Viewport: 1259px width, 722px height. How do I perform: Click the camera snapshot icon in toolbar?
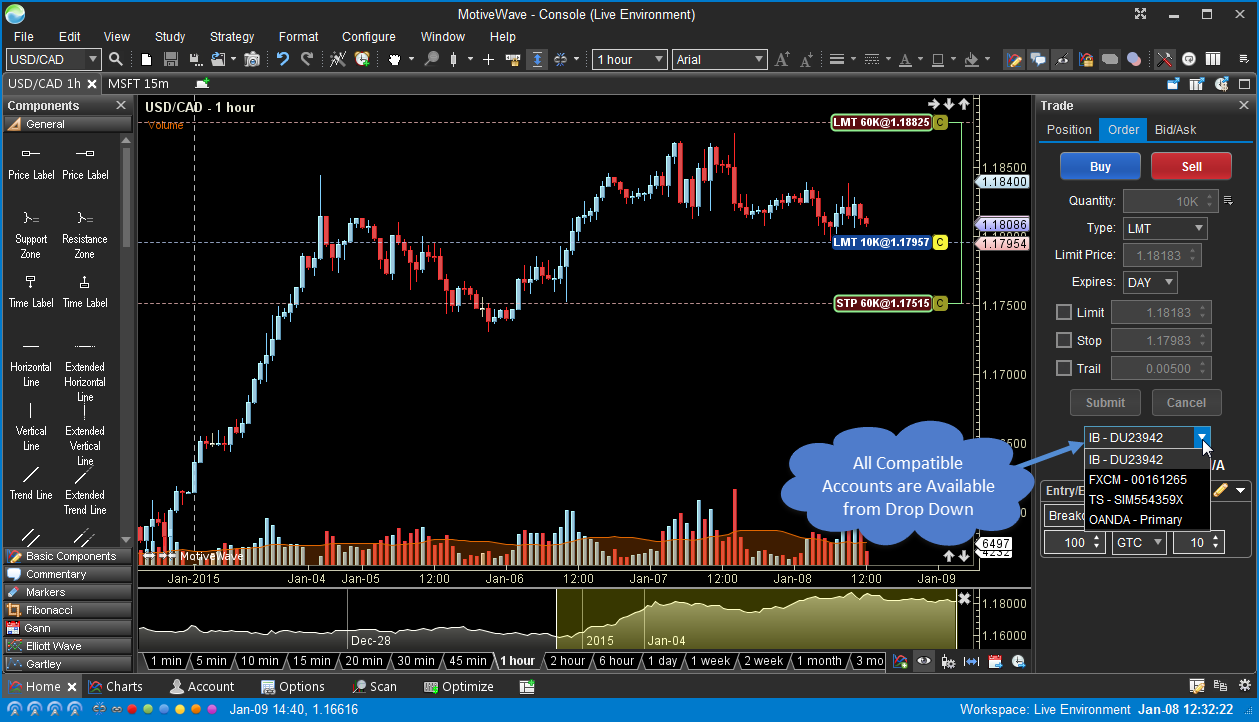[x=252, y=60]
